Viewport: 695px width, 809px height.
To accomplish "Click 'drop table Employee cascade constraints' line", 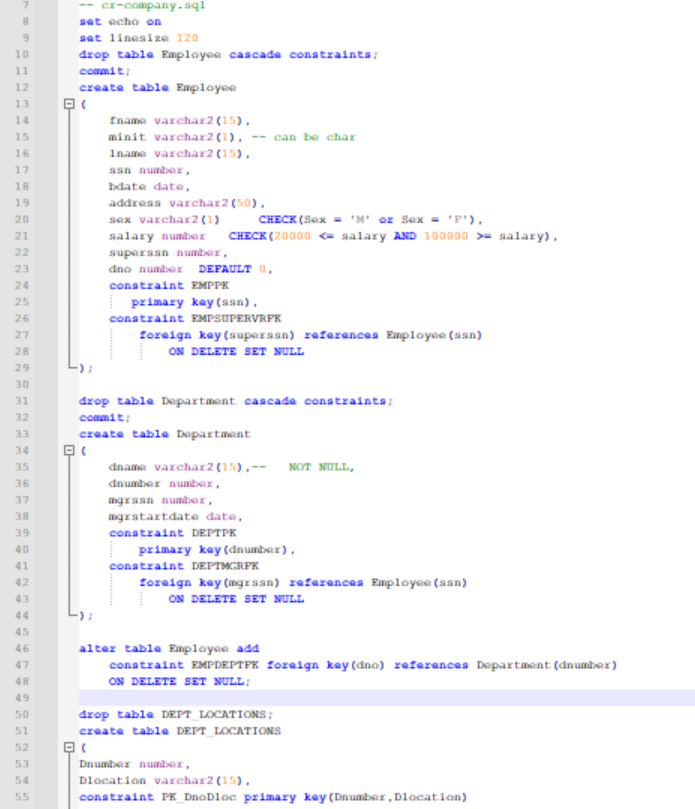I will 229,55.
